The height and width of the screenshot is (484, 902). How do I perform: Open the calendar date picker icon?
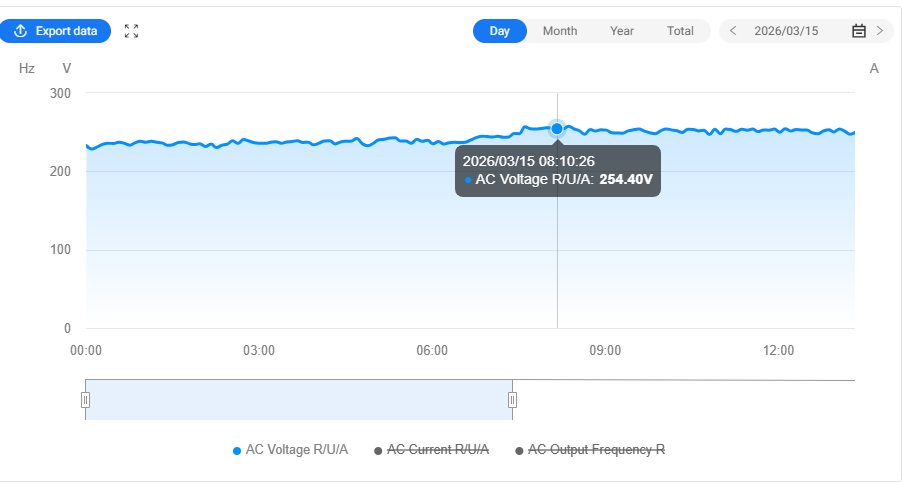coord(858,31)
